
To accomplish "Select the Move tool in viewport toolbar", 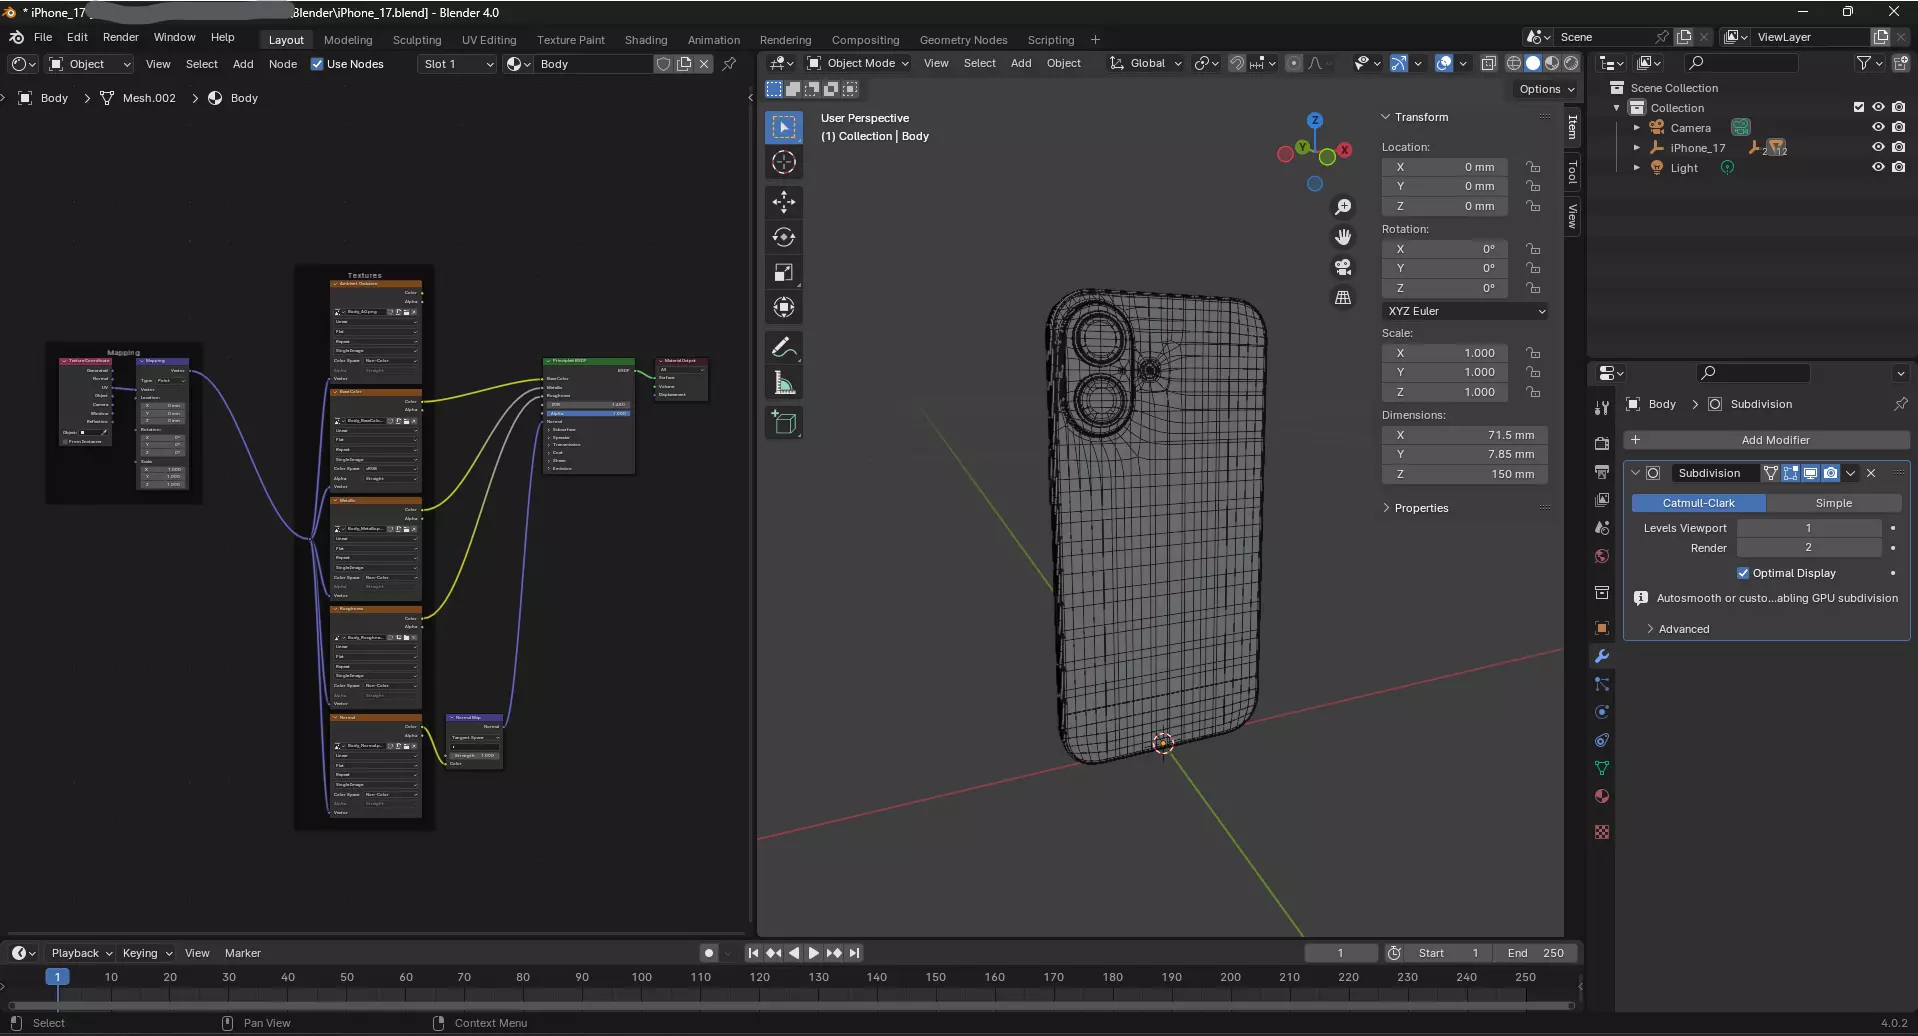I will pyautogui.click(x=784, y=202).
